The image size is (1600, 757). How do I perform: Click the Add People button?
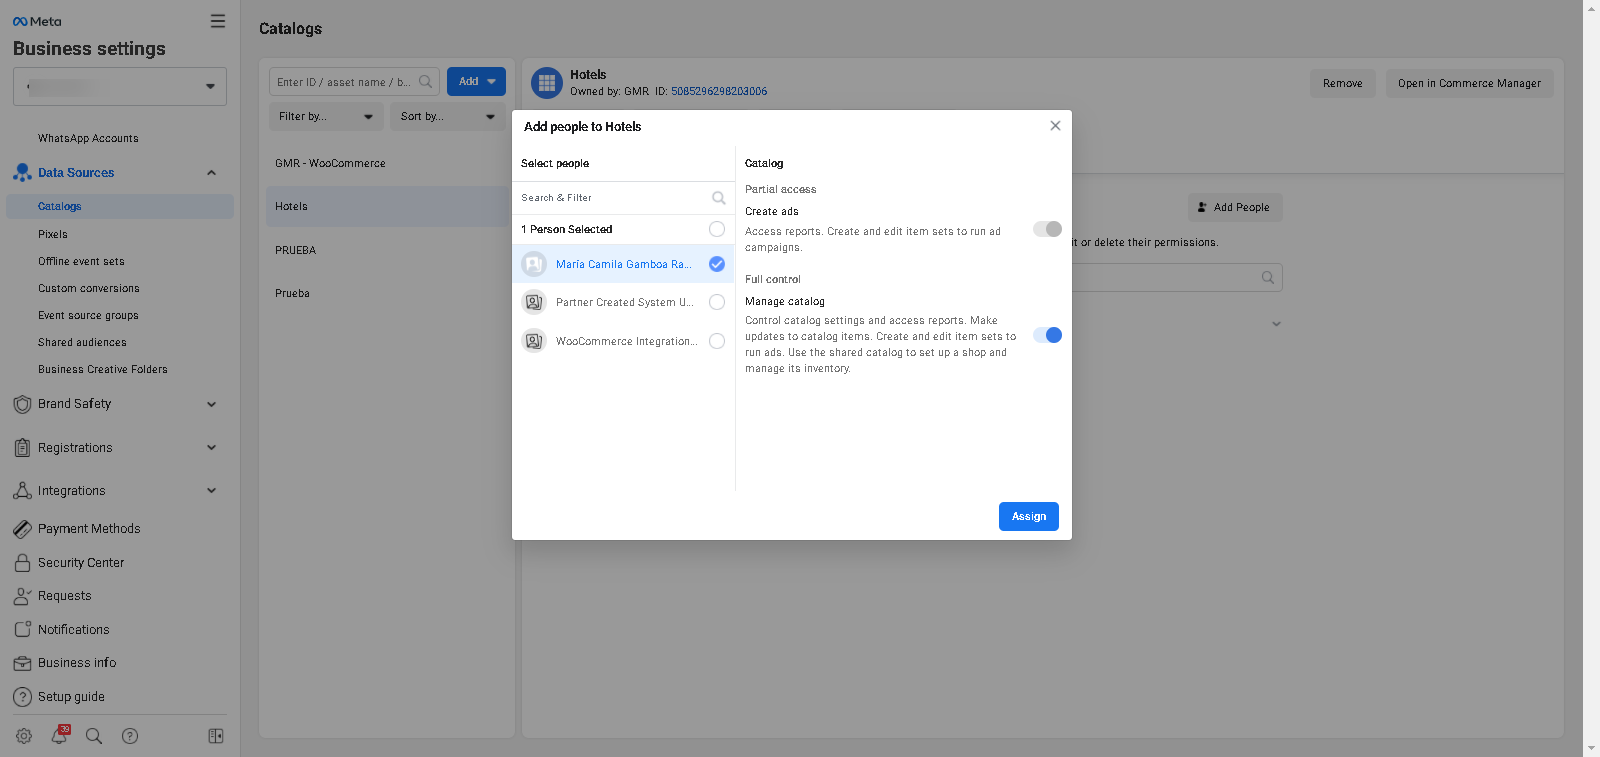pyautogui.click(x=1235, y=207)
